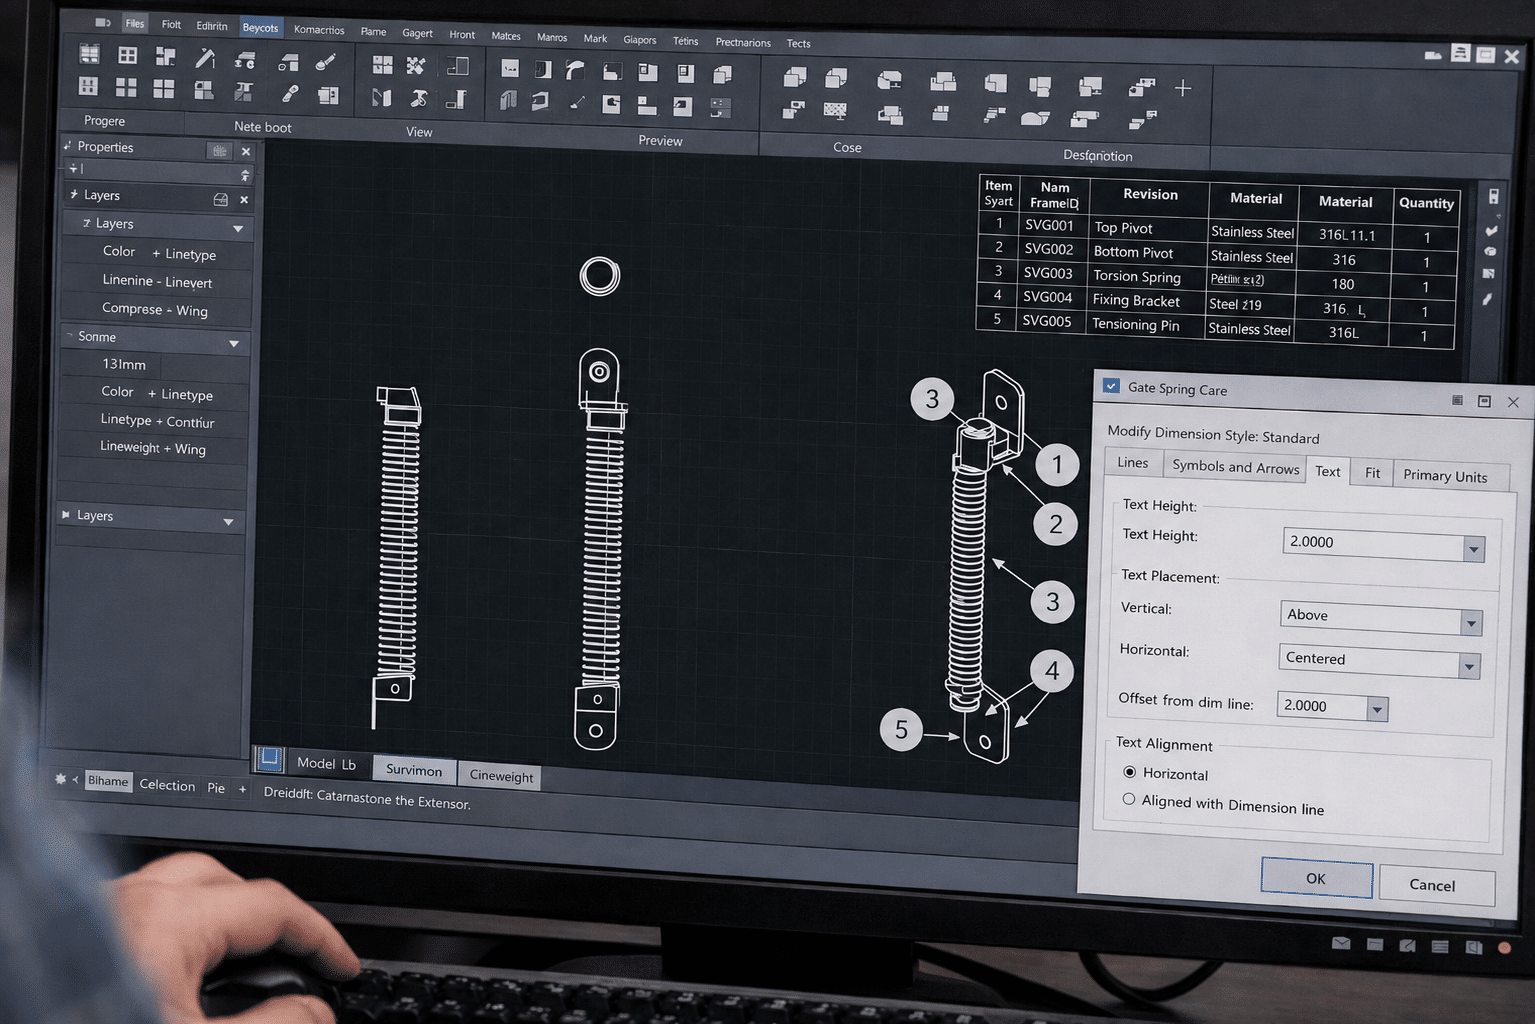
Task: Toggle the checkbox in Gate Spring Care title bar
Action: [x=1111, y=386]
